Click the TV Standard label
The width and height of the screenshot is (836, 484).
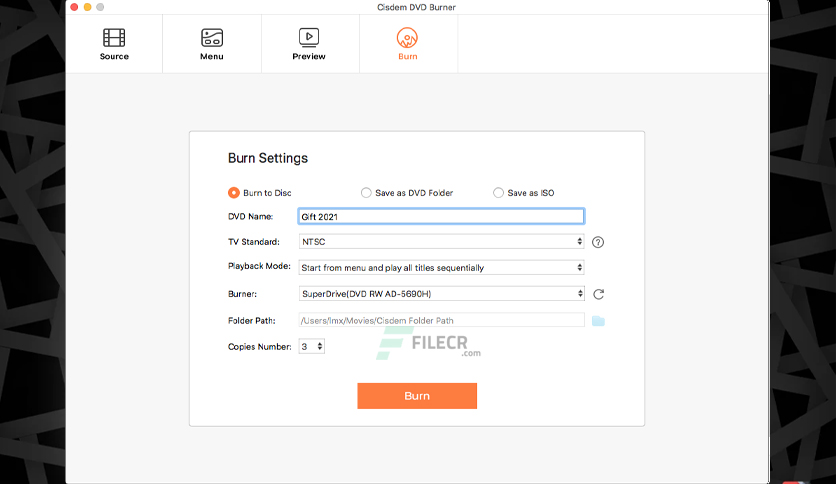[x=254, y=241]
